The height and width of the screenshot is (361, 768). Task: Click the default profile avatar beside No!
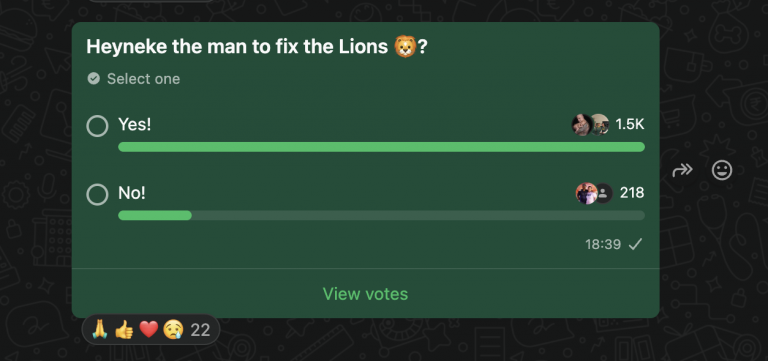click(x=604, y=193)
